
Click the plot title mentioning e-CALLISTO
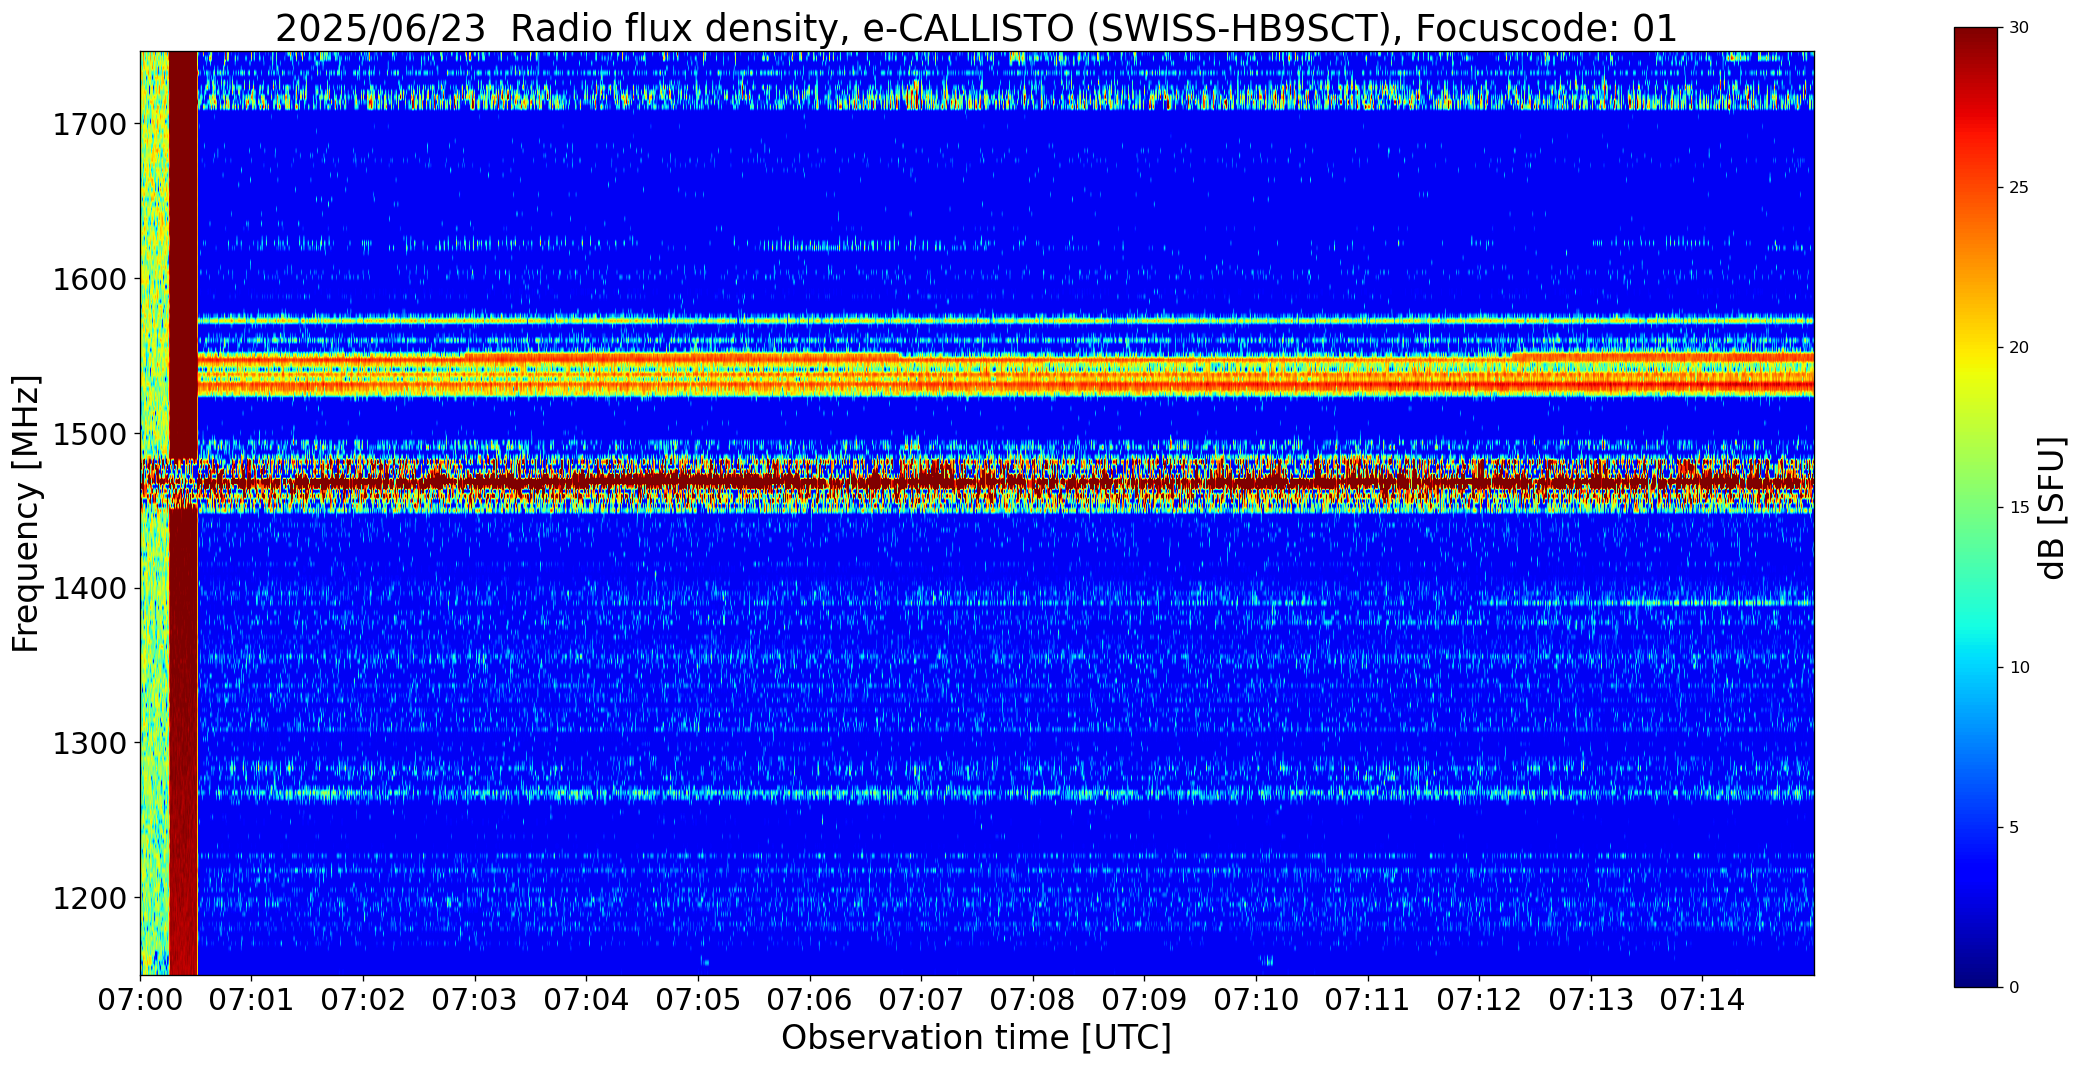(976, 28)
